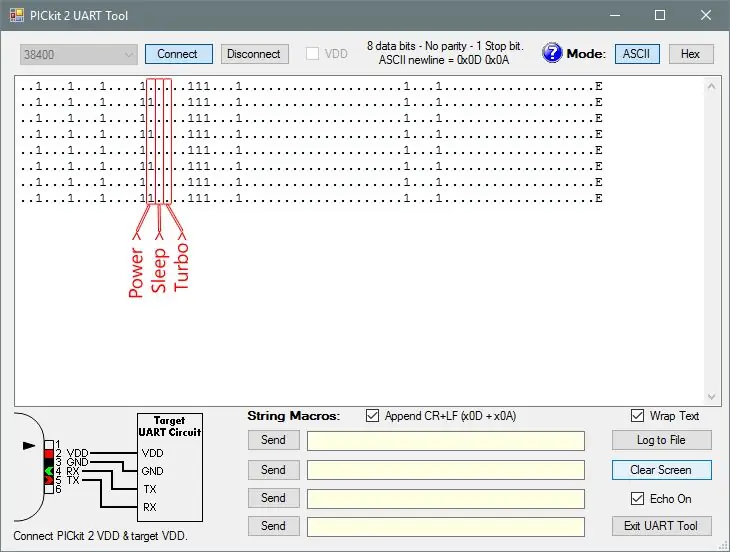
Task: Maximize the PICkit 2 UART Tool window
Action: 660,15
